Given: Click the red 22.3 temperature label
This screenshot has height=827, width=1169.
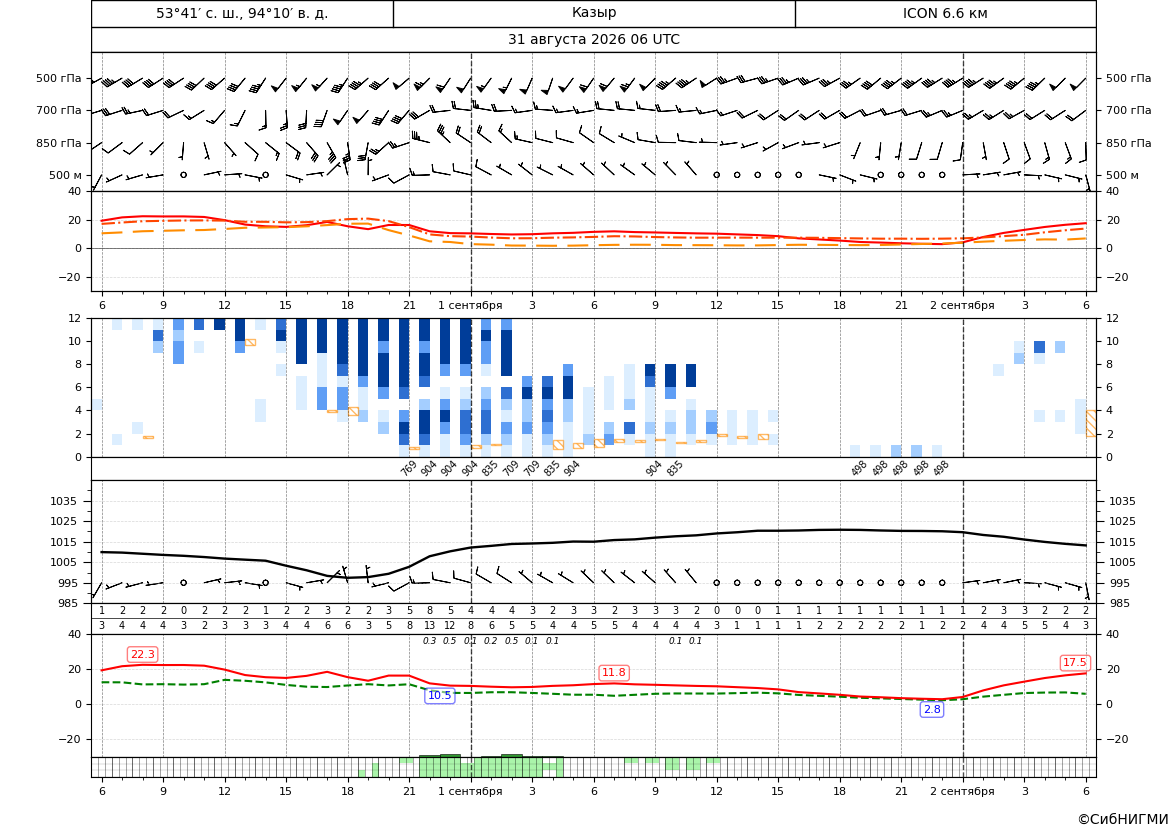Looking at the screenshot, I should (x=142, y=655).
